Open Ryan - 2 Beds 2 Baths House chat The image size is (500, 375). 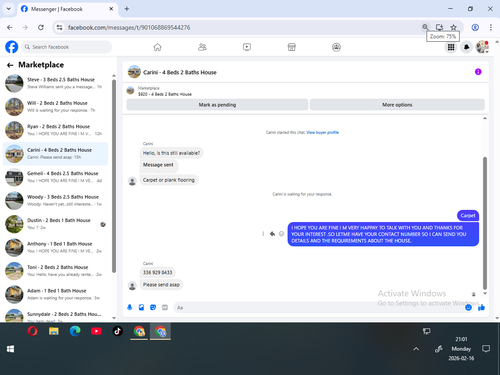[x=55, y=130]
